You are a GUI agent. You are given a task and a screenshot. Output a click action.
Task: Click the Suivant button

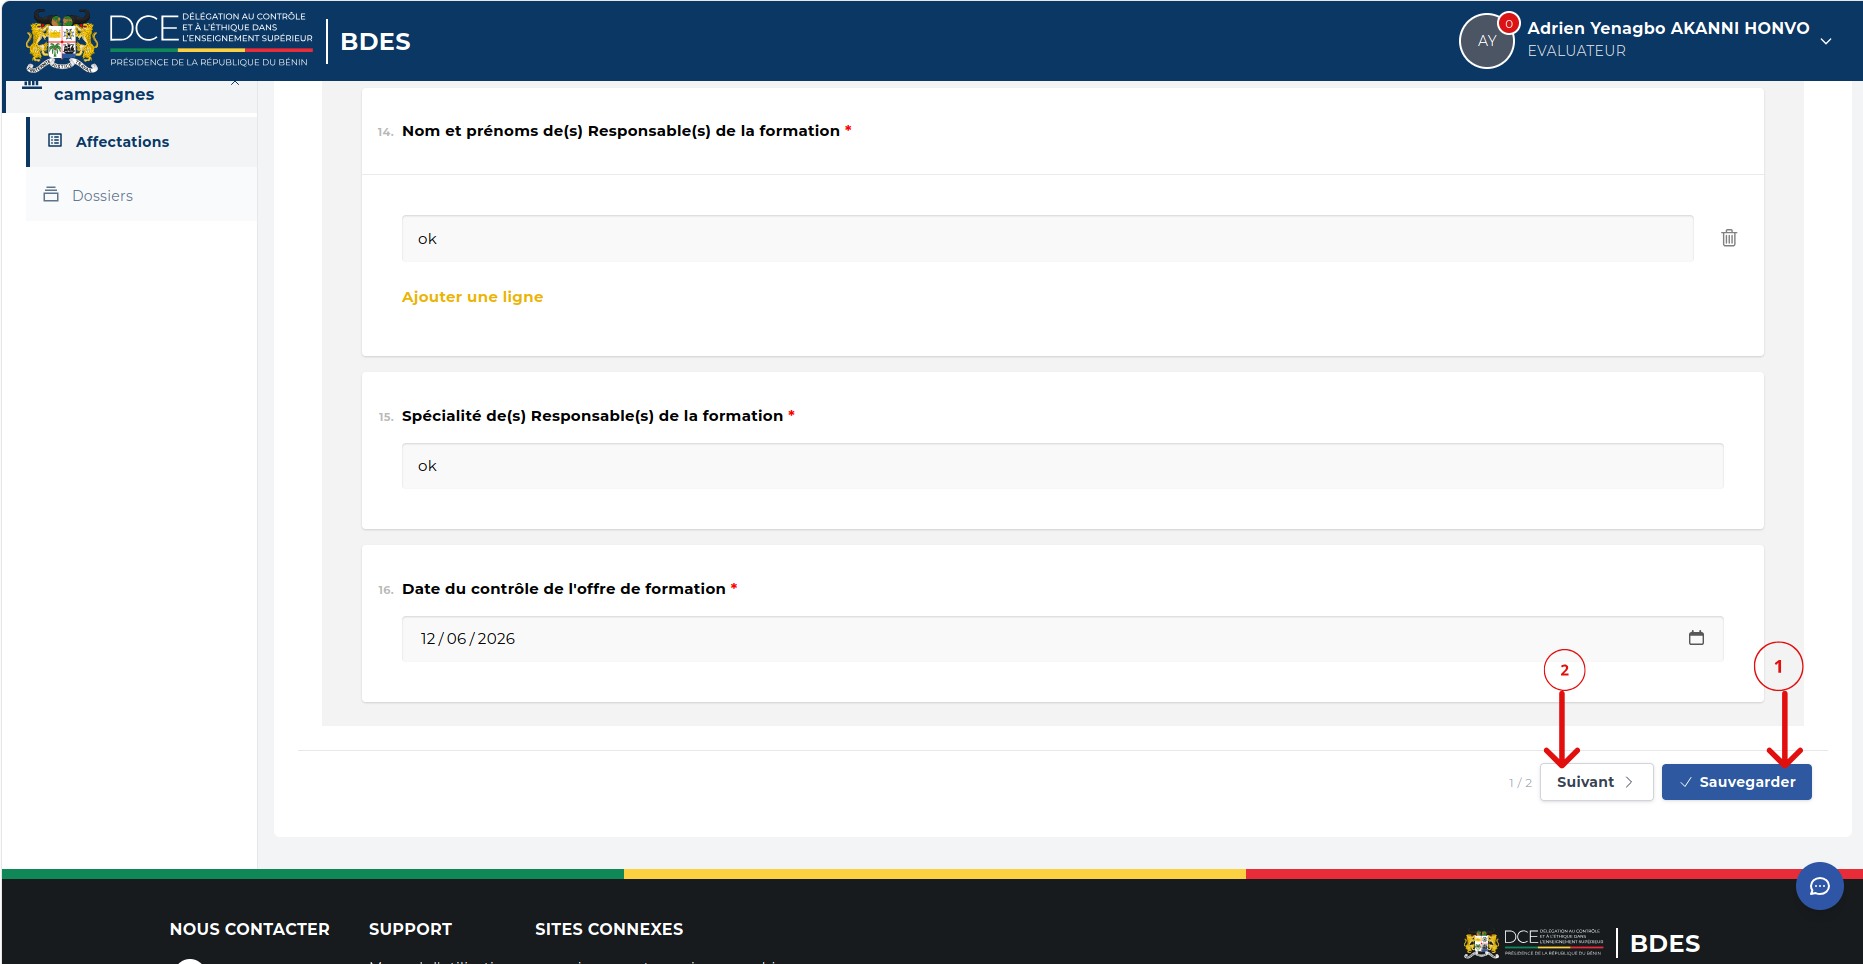click(1596, 782)
